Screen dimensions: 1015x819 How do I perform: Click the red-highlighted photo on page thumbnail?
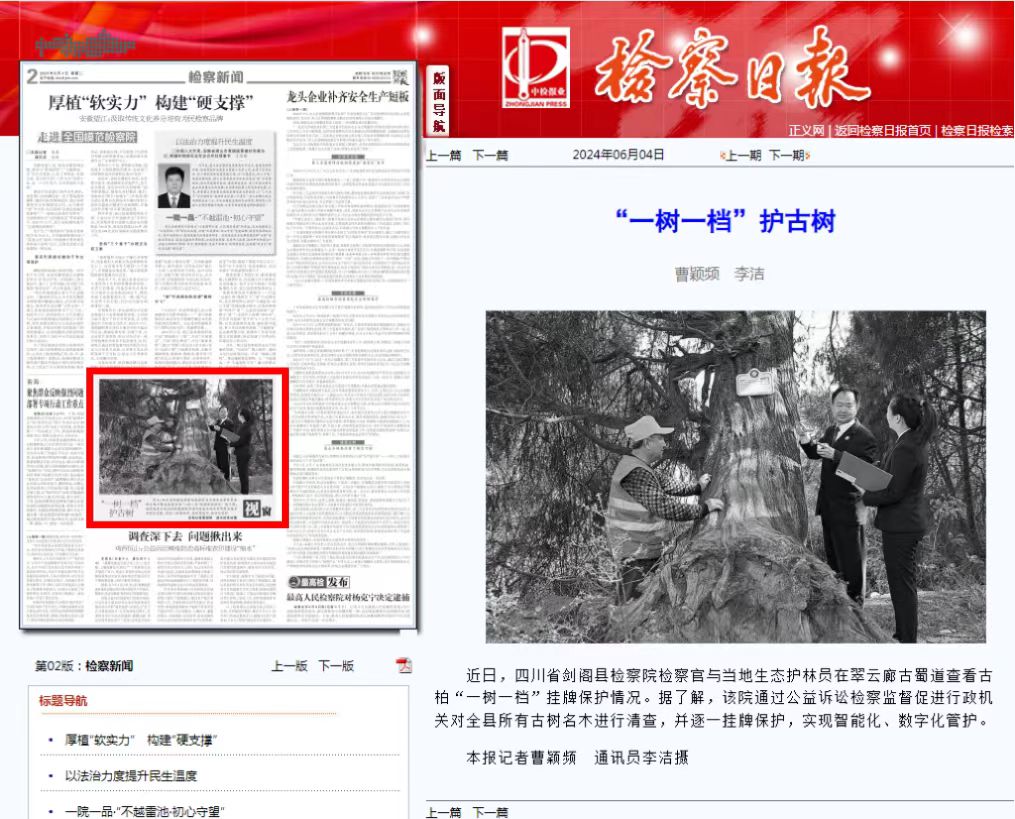click(188, 447)
